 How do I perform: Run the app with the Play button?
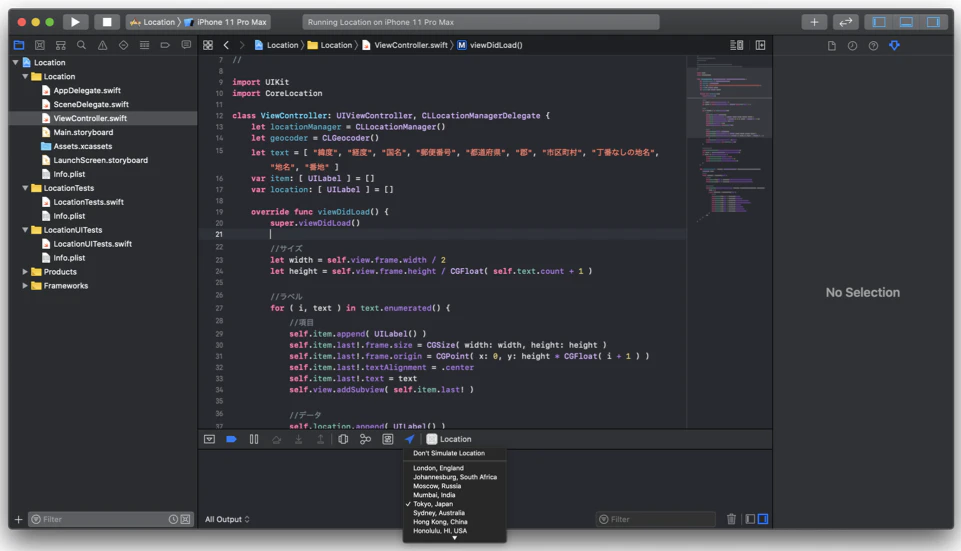[x=75, y=22]
